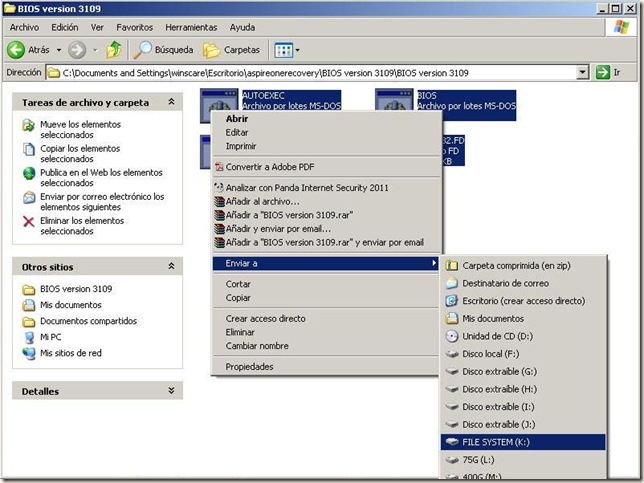This screenshot has height=483, width=644.
Task: Open Mis documentos in Otros sitios
Action: pyautogui.click(x=71, y=305)
